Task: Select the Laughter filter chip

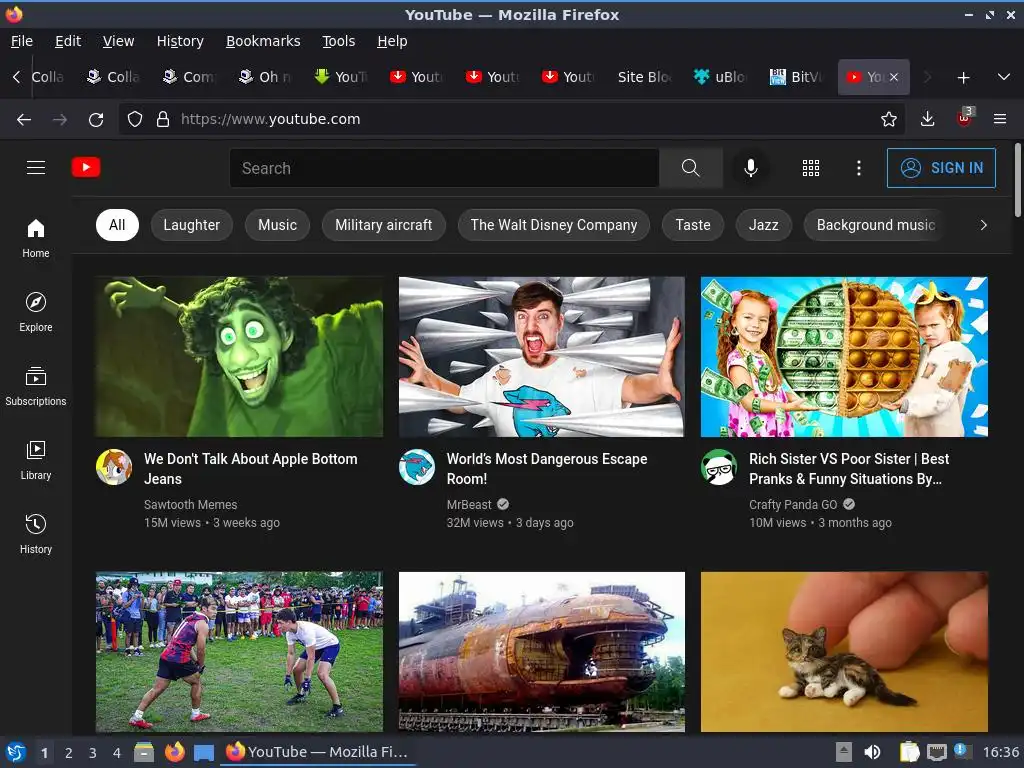Action: [x=191, y=225]
